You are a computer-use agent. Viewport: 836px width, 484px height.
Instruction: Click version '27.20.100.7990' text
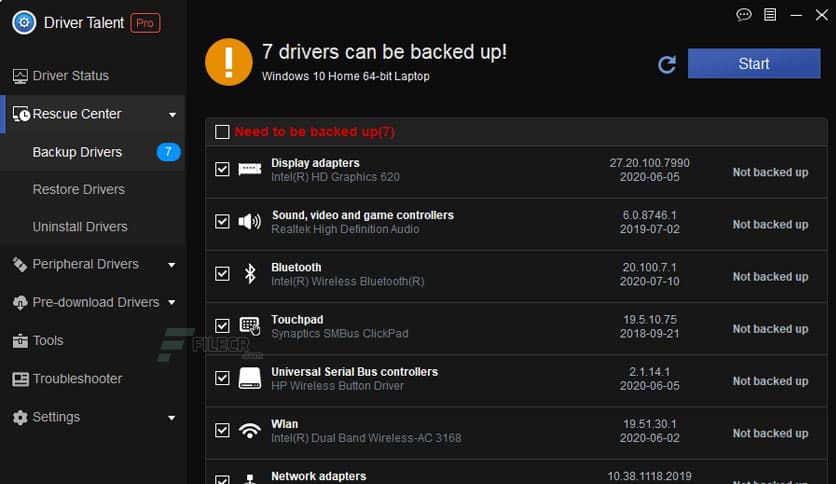649,163
